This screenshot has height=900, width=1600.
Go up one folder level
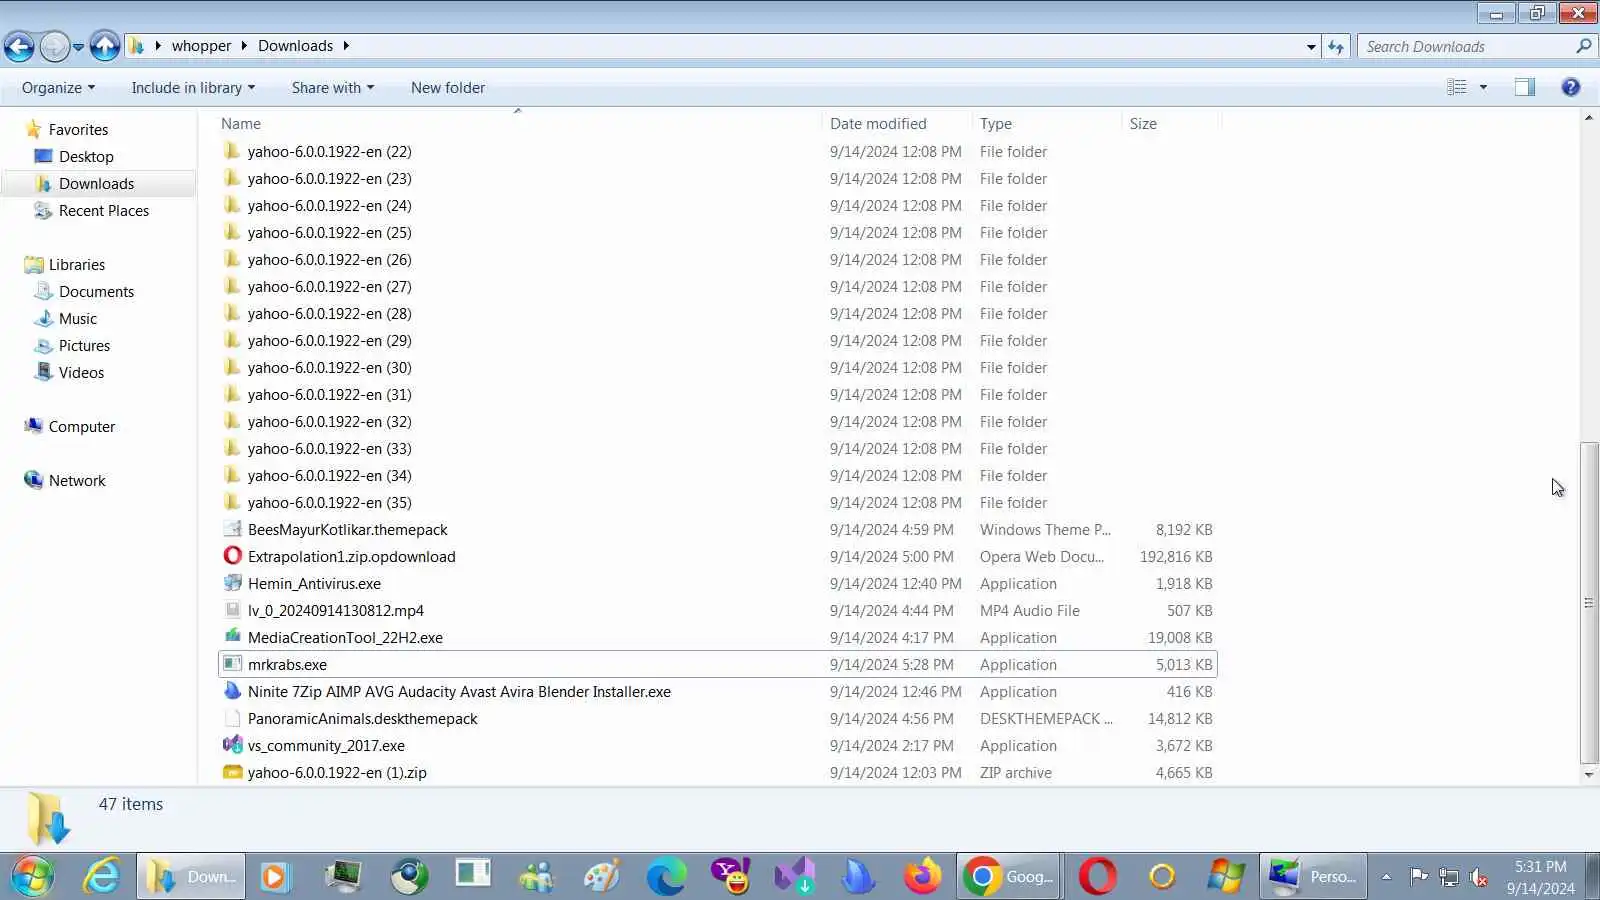point(105,46)
